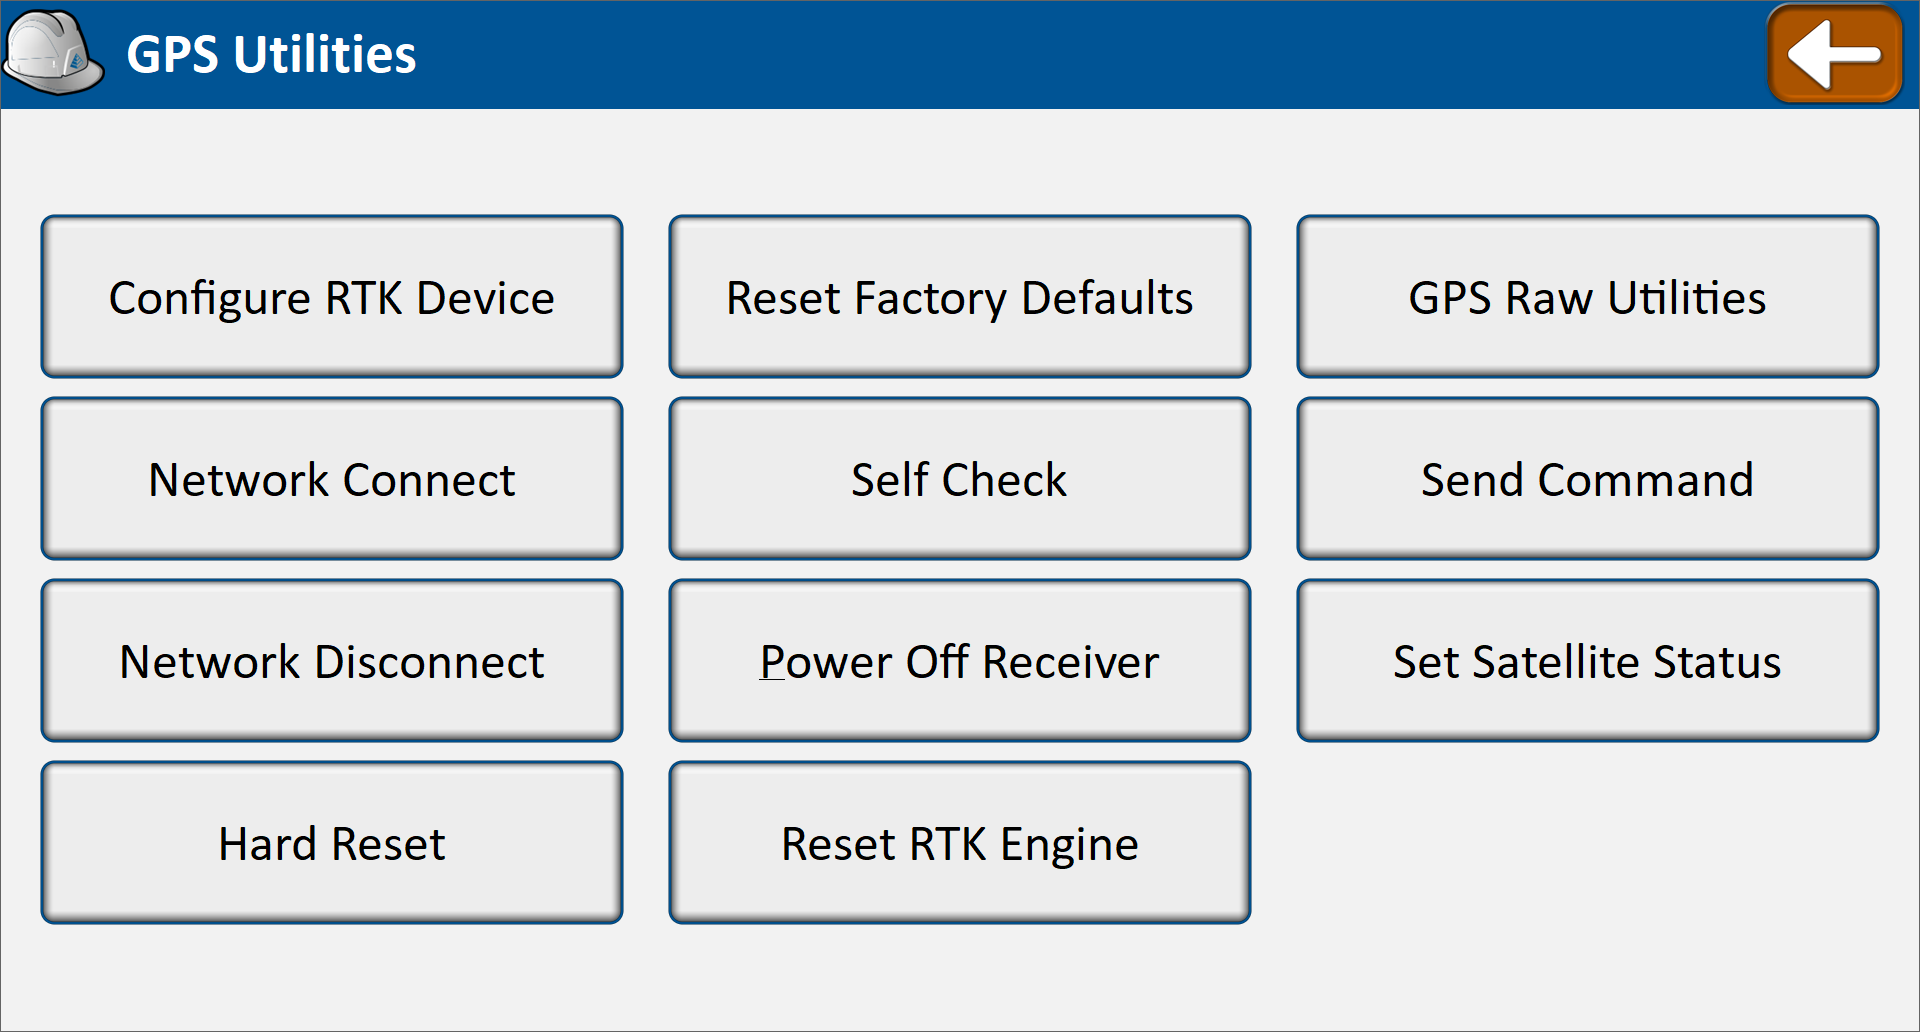Click the Network Connect button
The image size is (1920, 1032).
tap(332, 479)
